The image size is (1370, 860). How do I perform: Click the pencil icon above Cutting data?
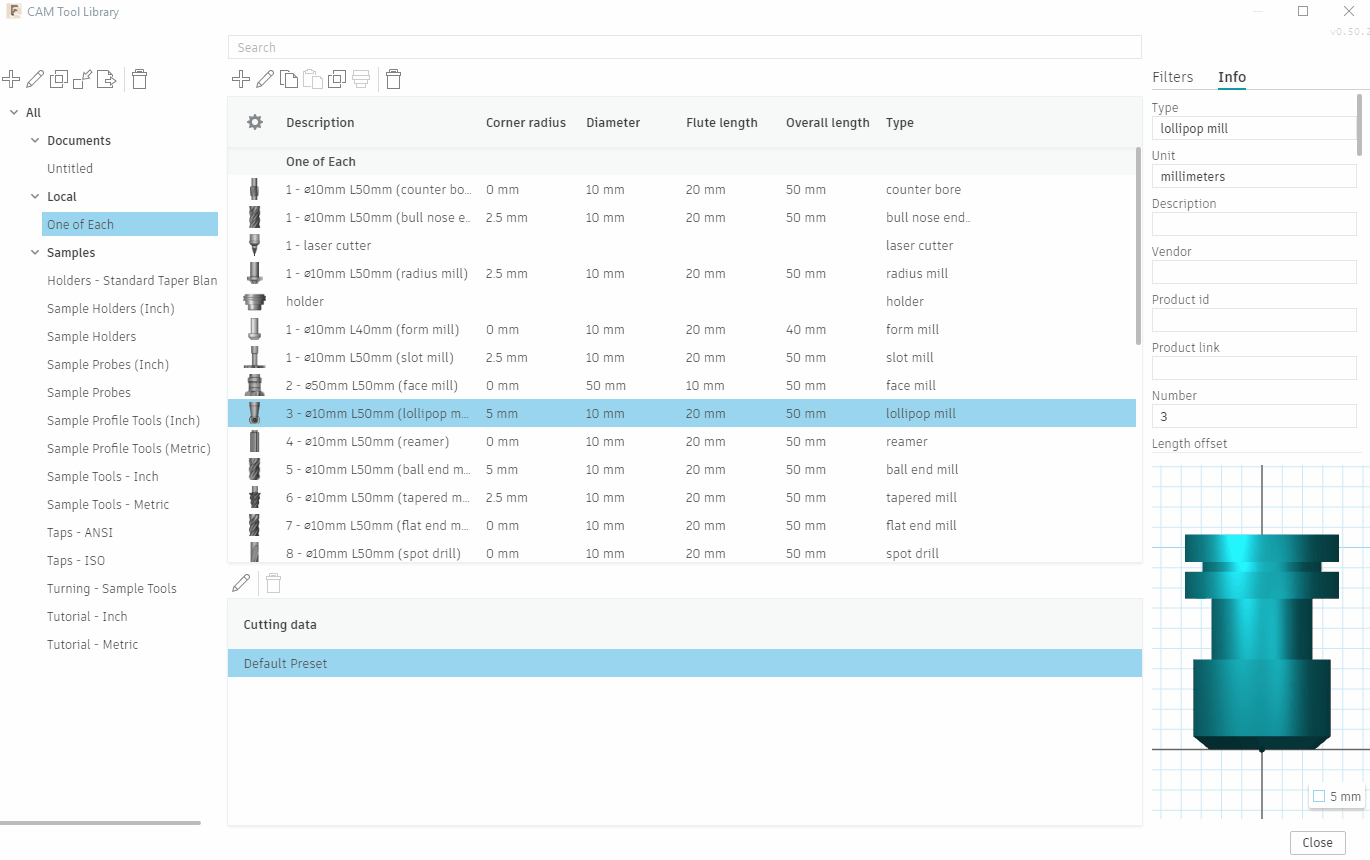pos(241,583)
